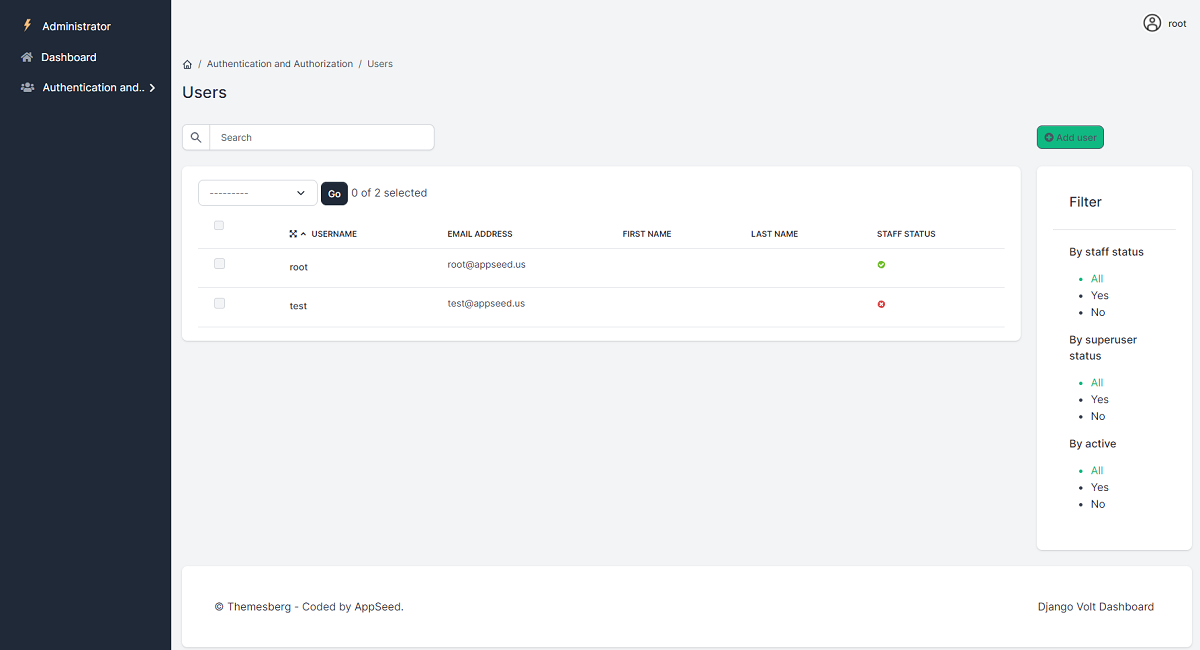
Task: Click the green staff status check for root
Action: click(881, 265)
